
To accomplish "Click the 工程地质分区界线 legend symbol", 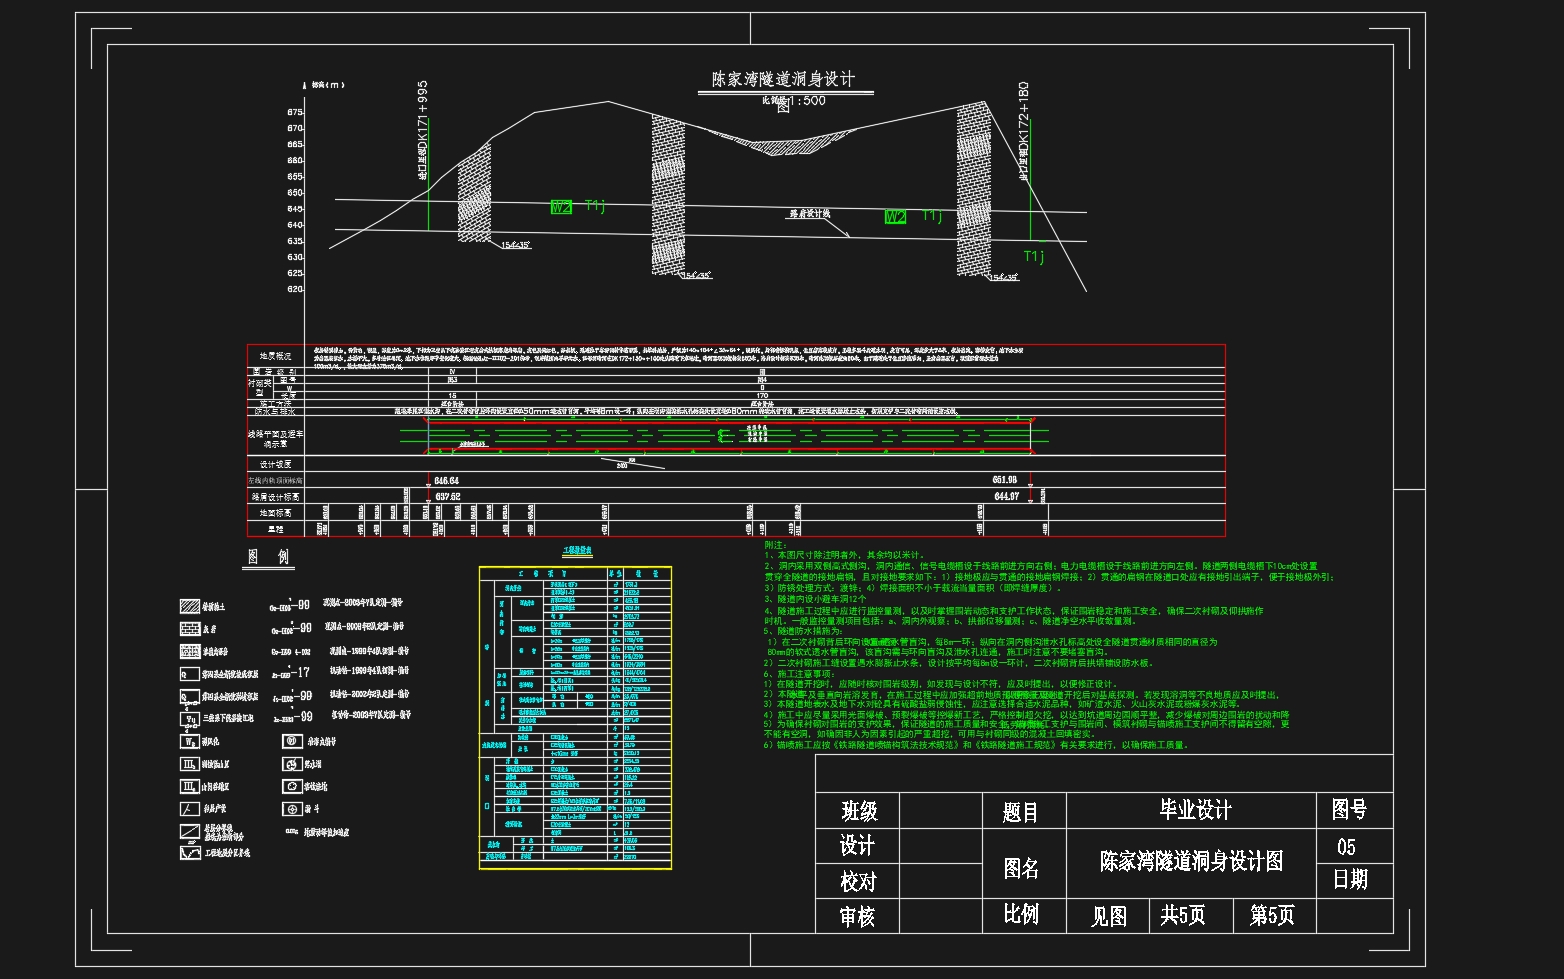I will (190, 853).
